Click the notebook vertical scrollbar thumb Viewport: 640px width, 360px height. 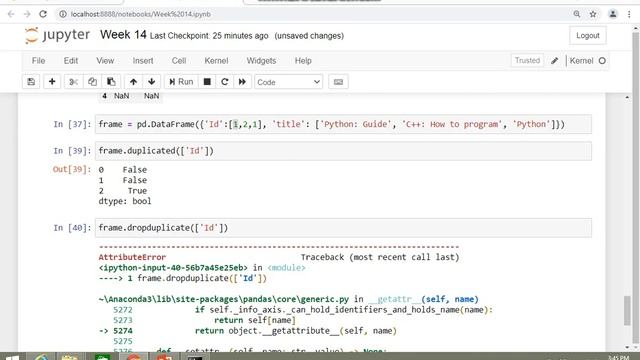click(627, 311)
